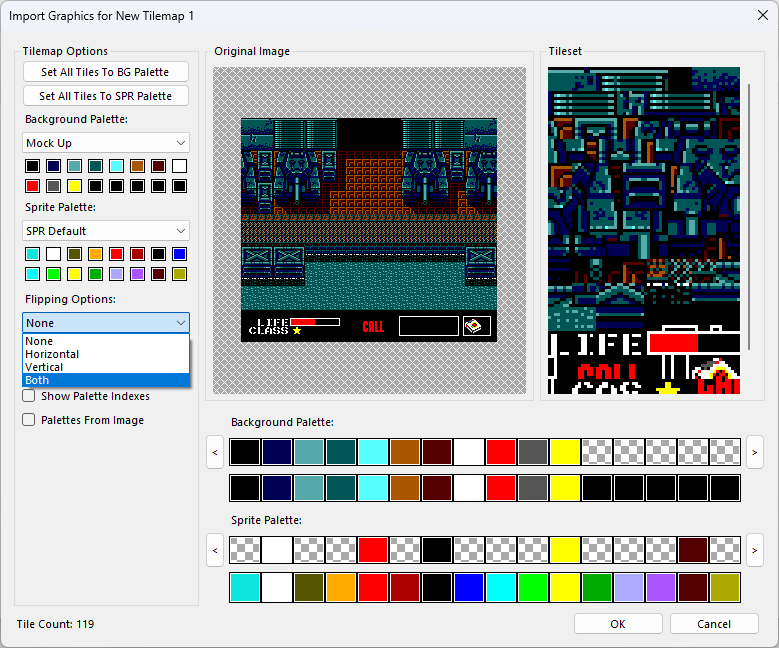Image resolution: width=779 pixels, height=648 pixels.
Task: Pick gray in large lower Background Palette row
Action: [x=533, y=488]
